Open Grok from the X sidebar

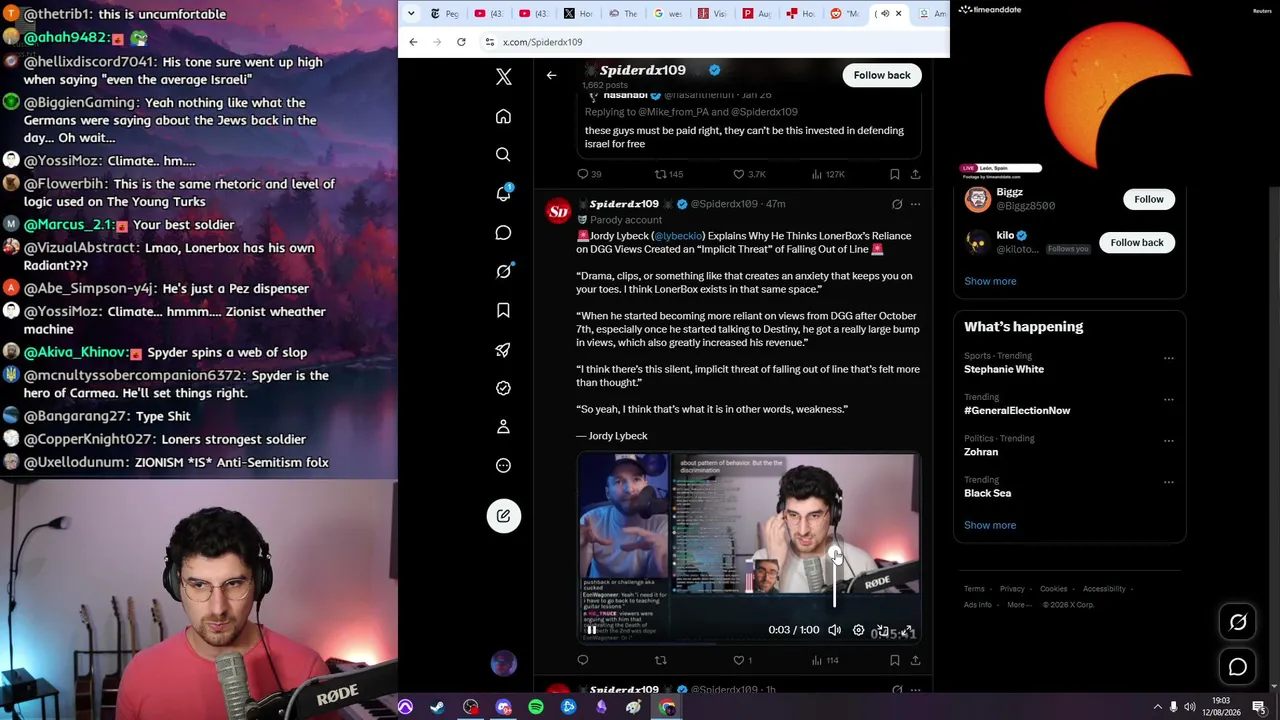click(503, 271)
